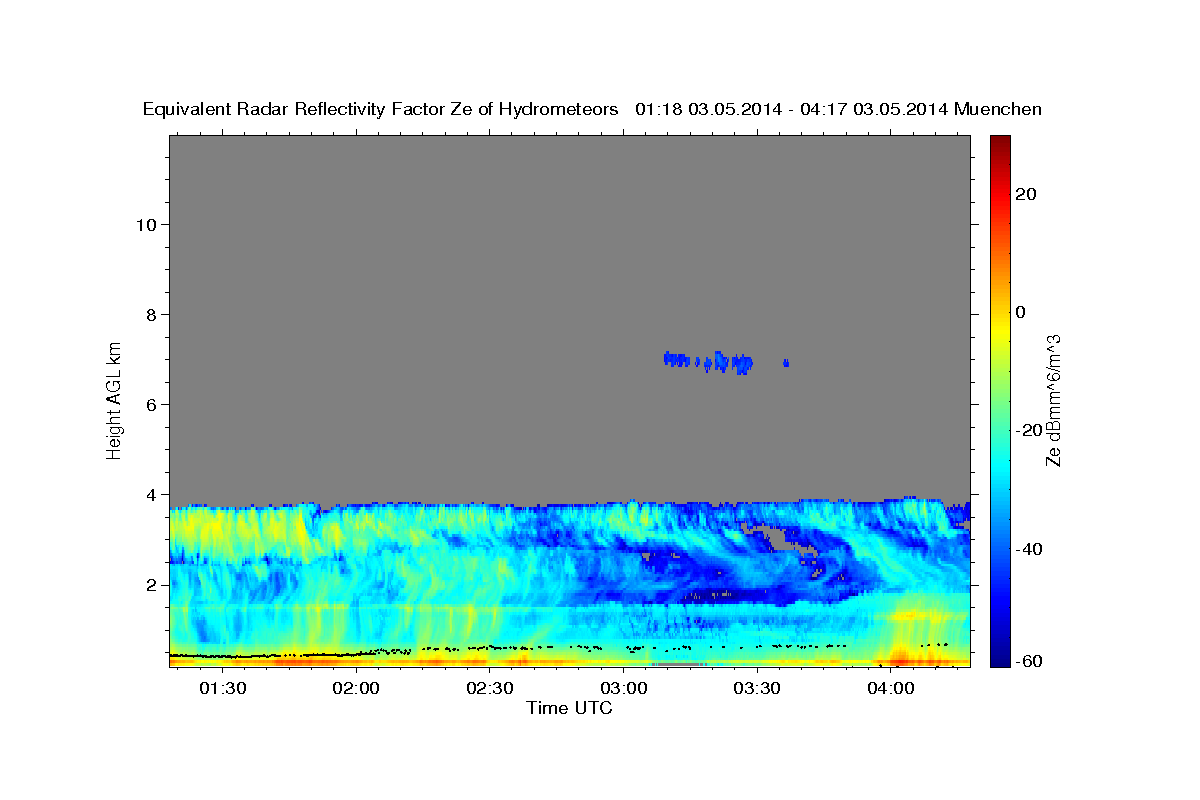Click the colorbar label -20

(1029, 430)
